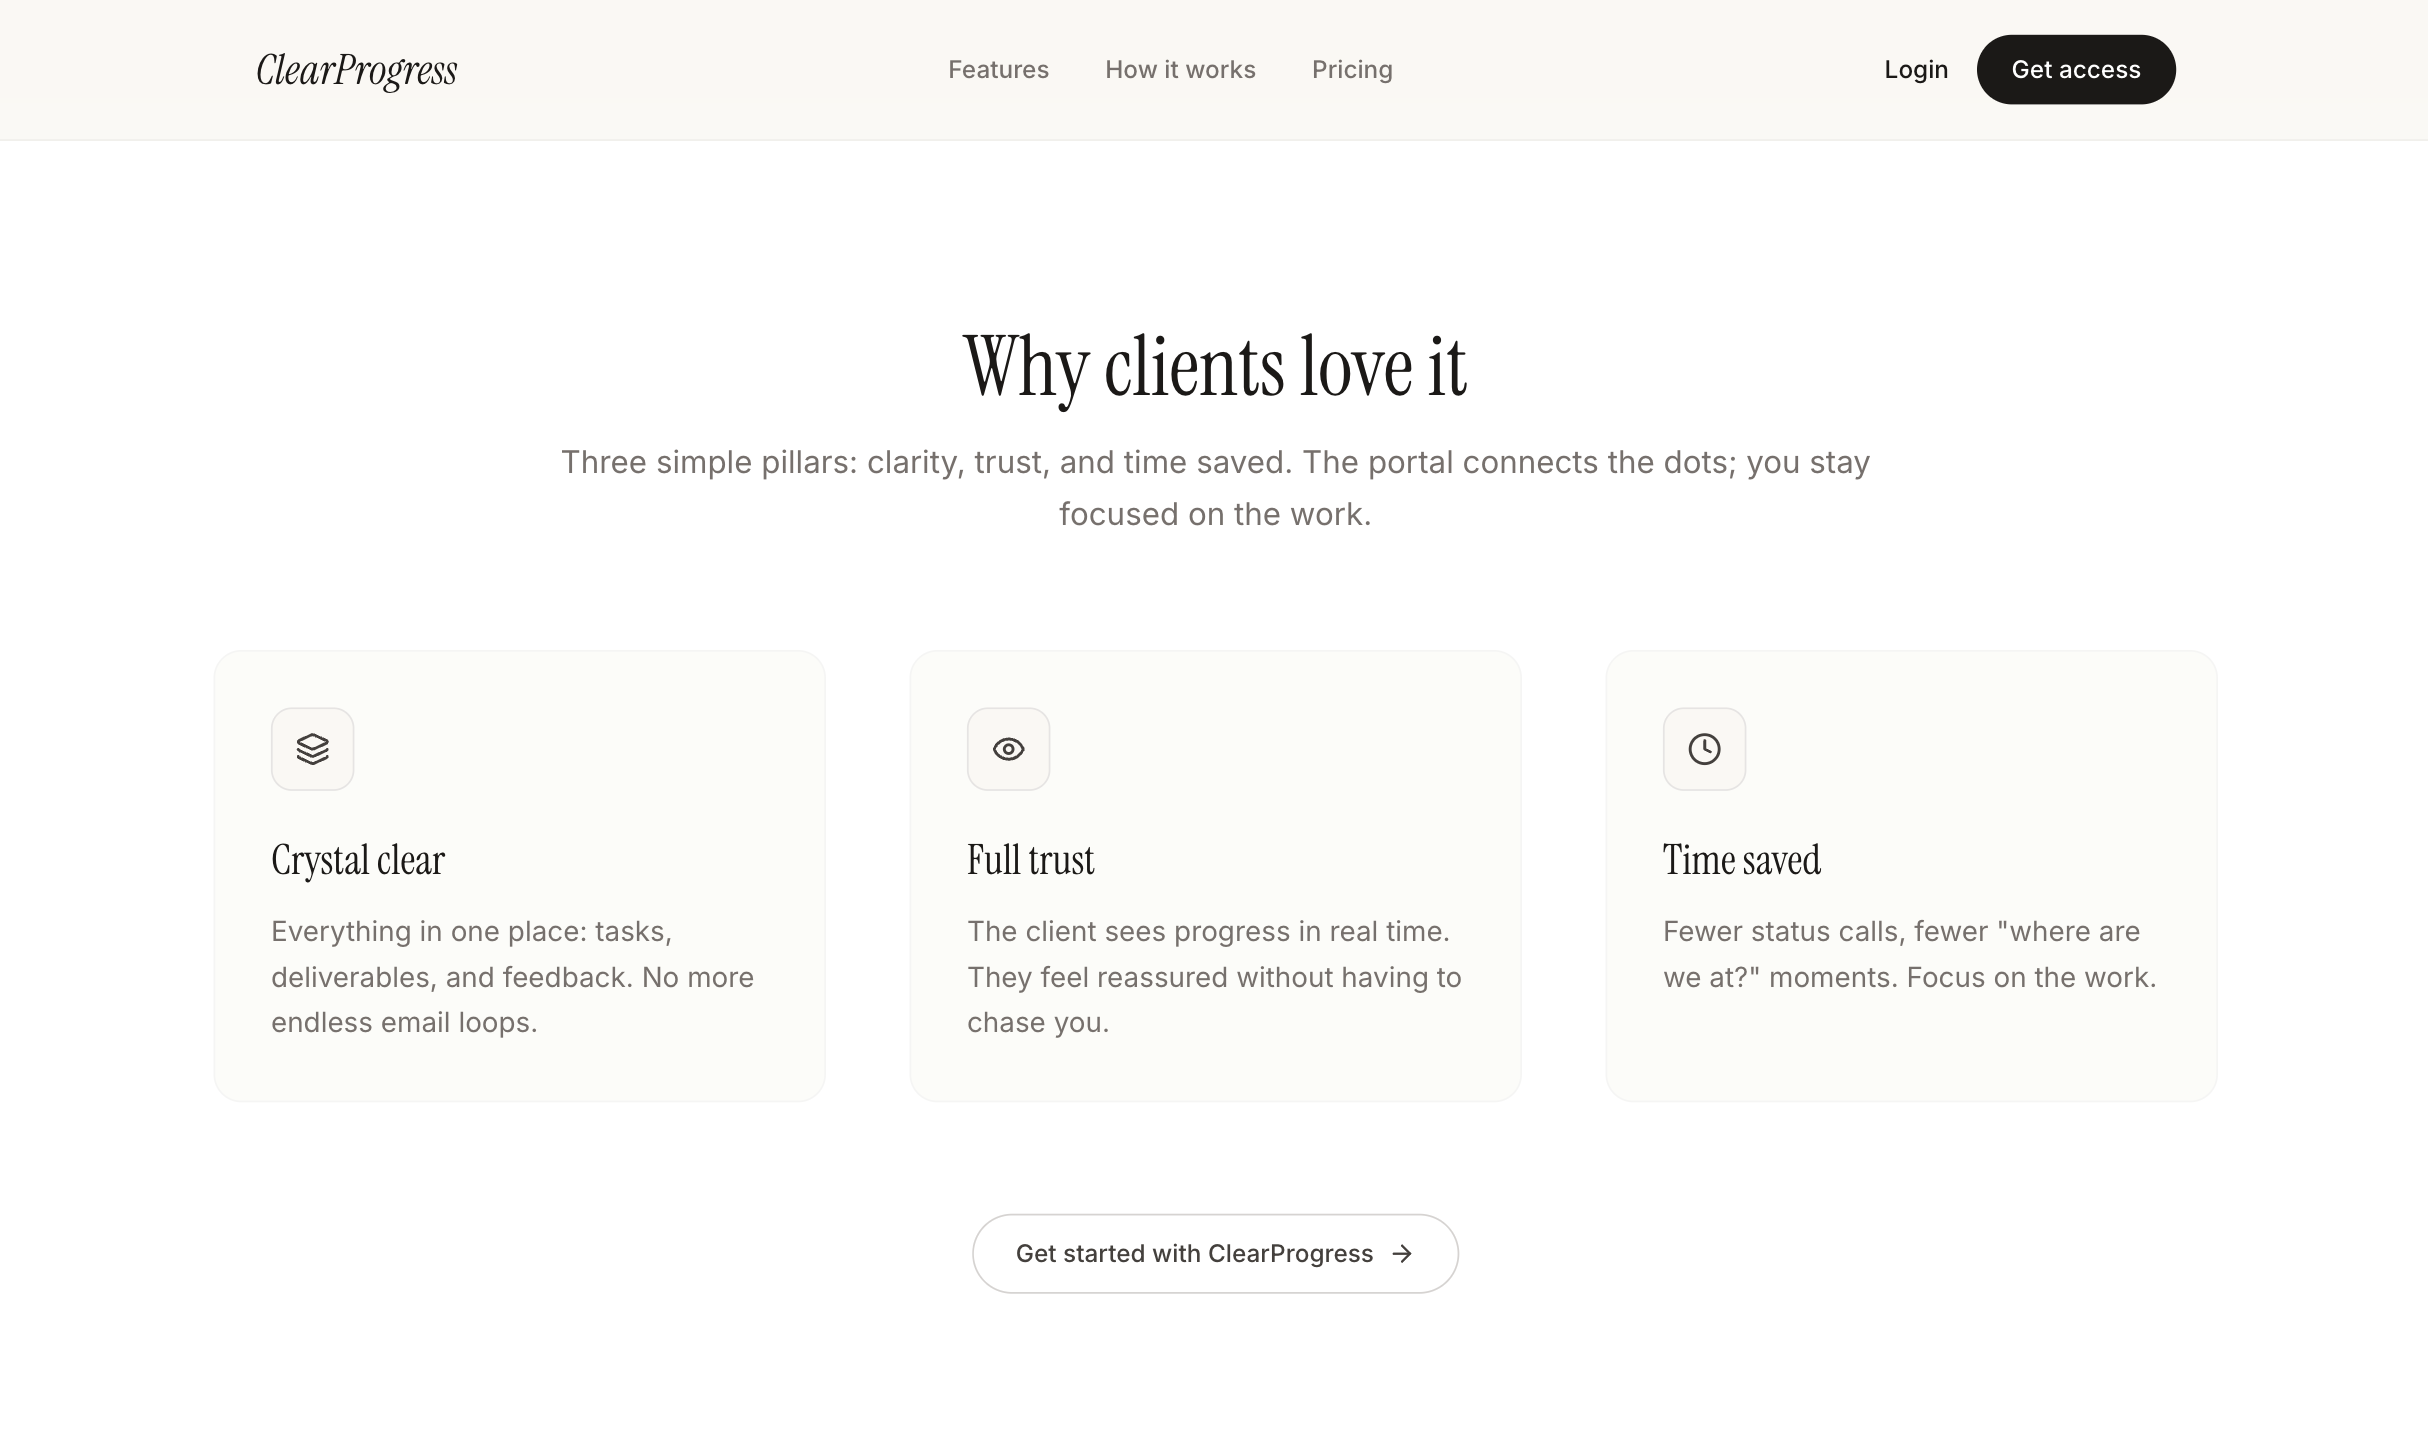Screen dimensions: 2428x1456
Task: Click Get started with ClearProgress
Action: coord(1215,1253)
